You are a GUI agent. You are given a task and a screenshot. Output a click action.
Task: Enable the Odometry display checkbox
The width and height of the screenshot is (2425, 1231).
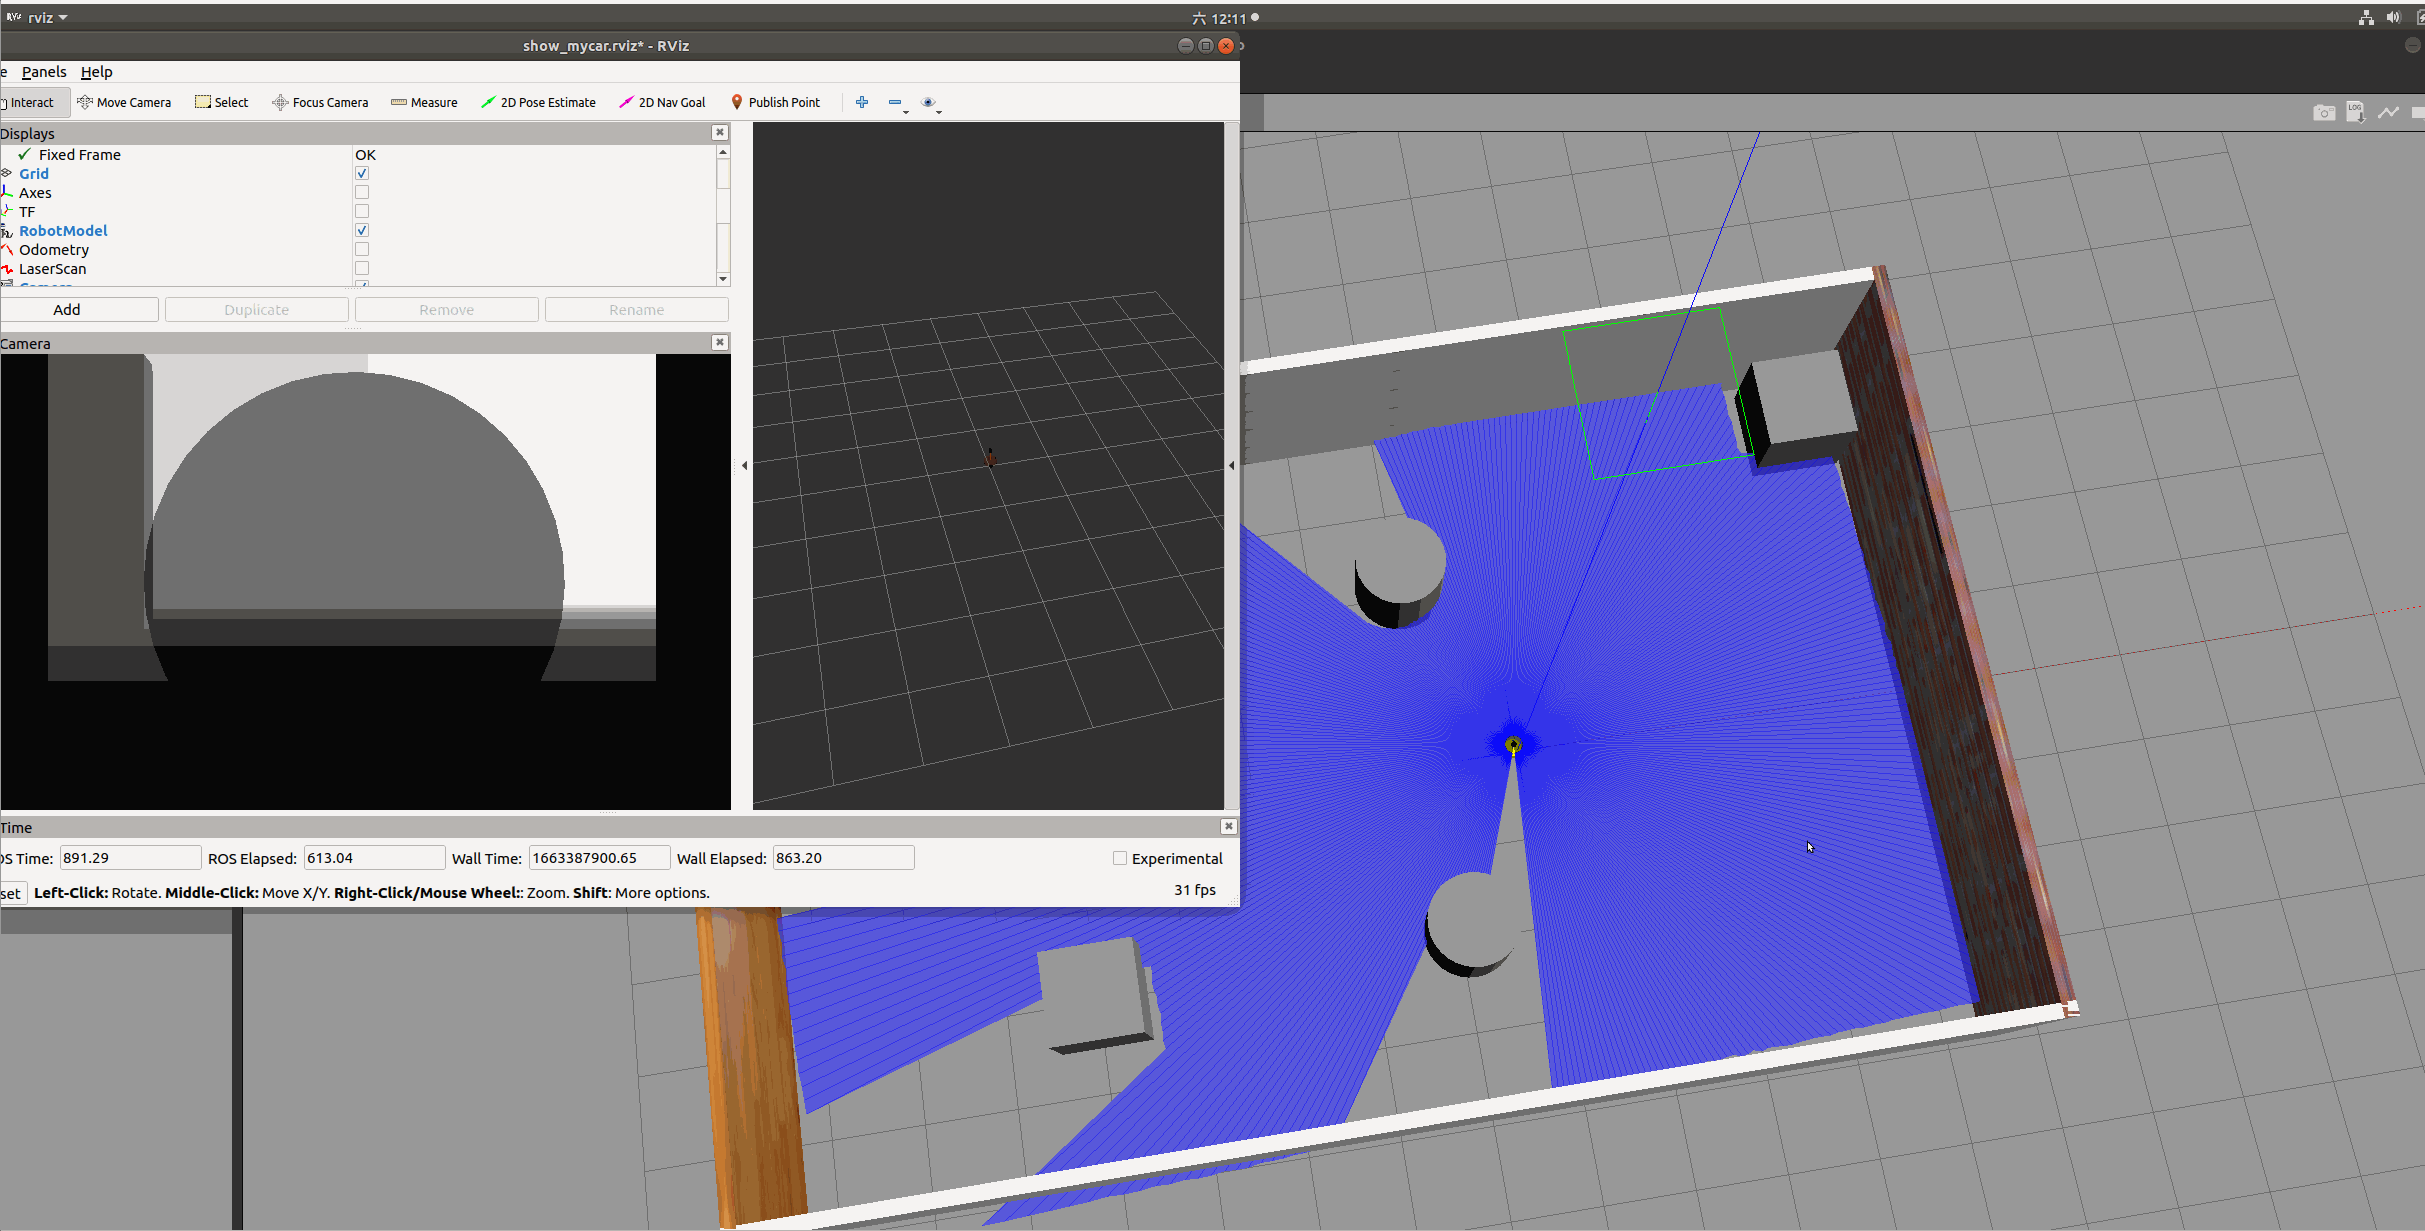click(362, 249)
